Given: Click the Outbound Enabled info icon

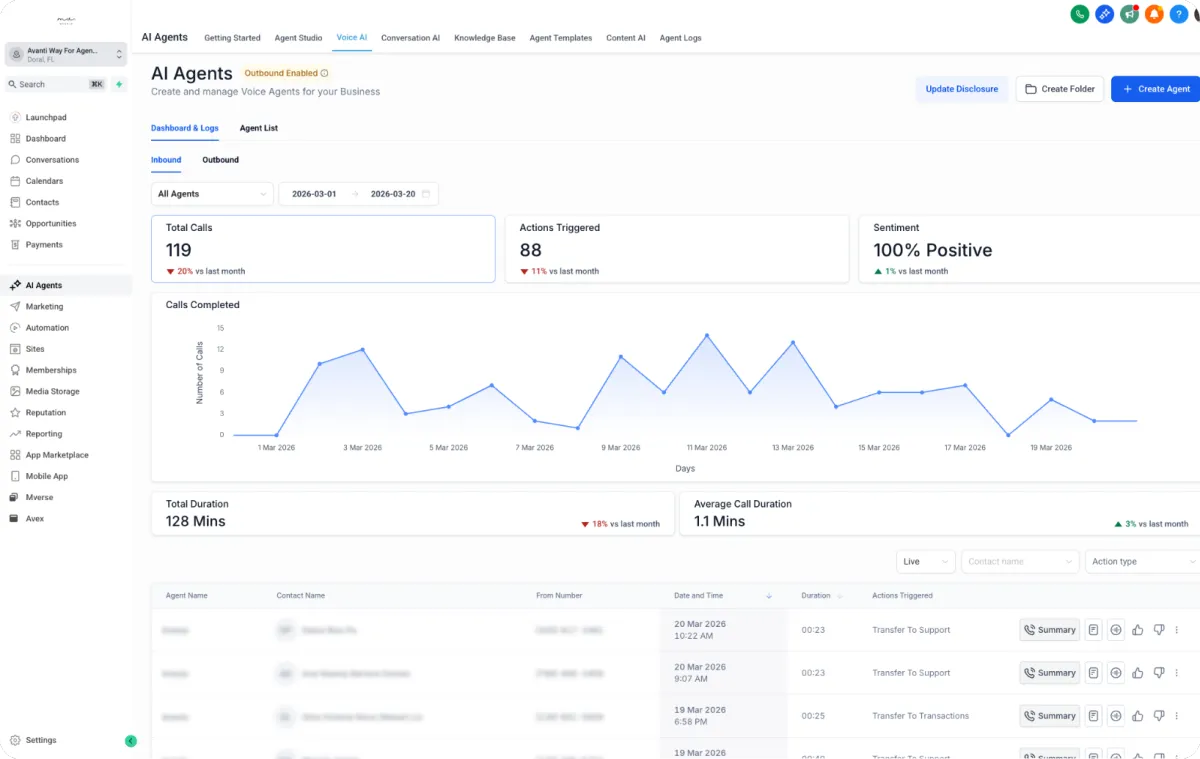Looking at the screenshot, I should tap(324, 73).
